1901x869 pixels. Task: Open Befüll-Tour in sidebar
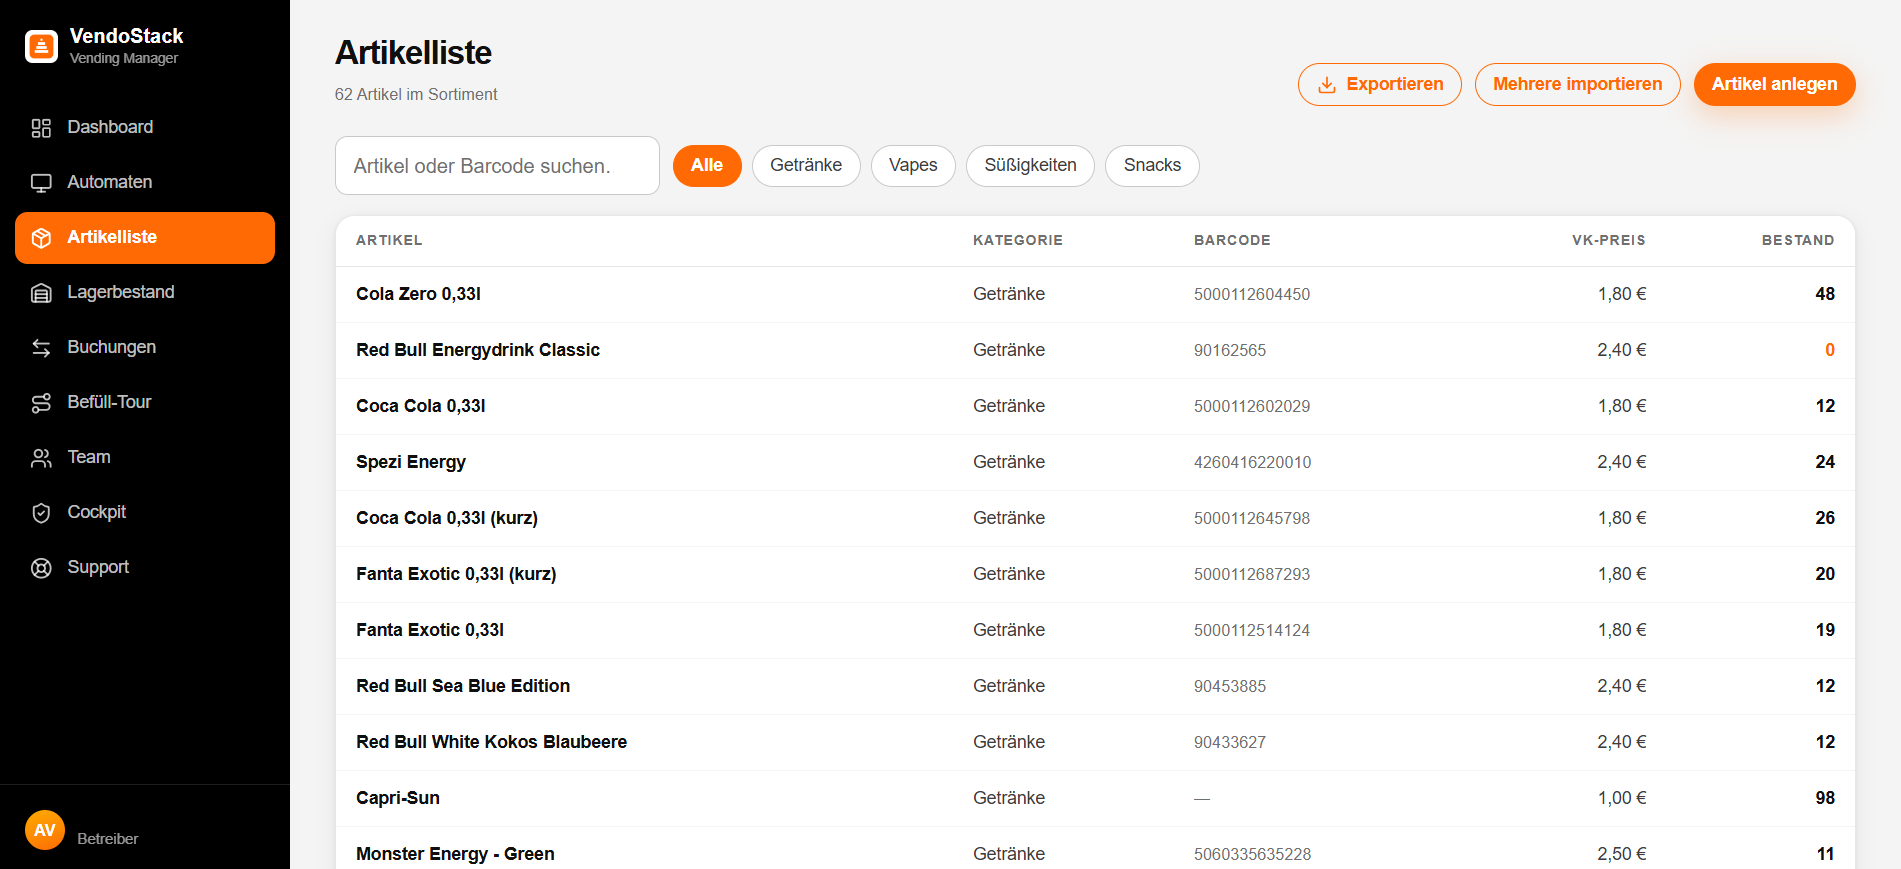coord(145,403)
